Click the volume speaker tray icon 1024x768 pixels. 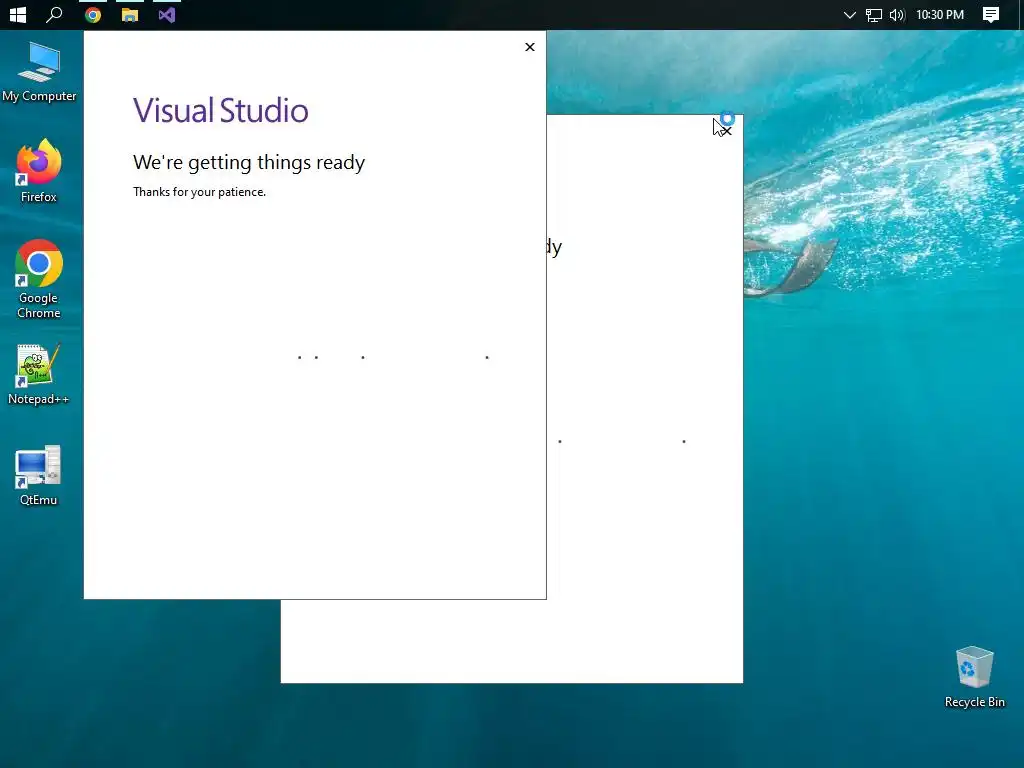[897, 15]
